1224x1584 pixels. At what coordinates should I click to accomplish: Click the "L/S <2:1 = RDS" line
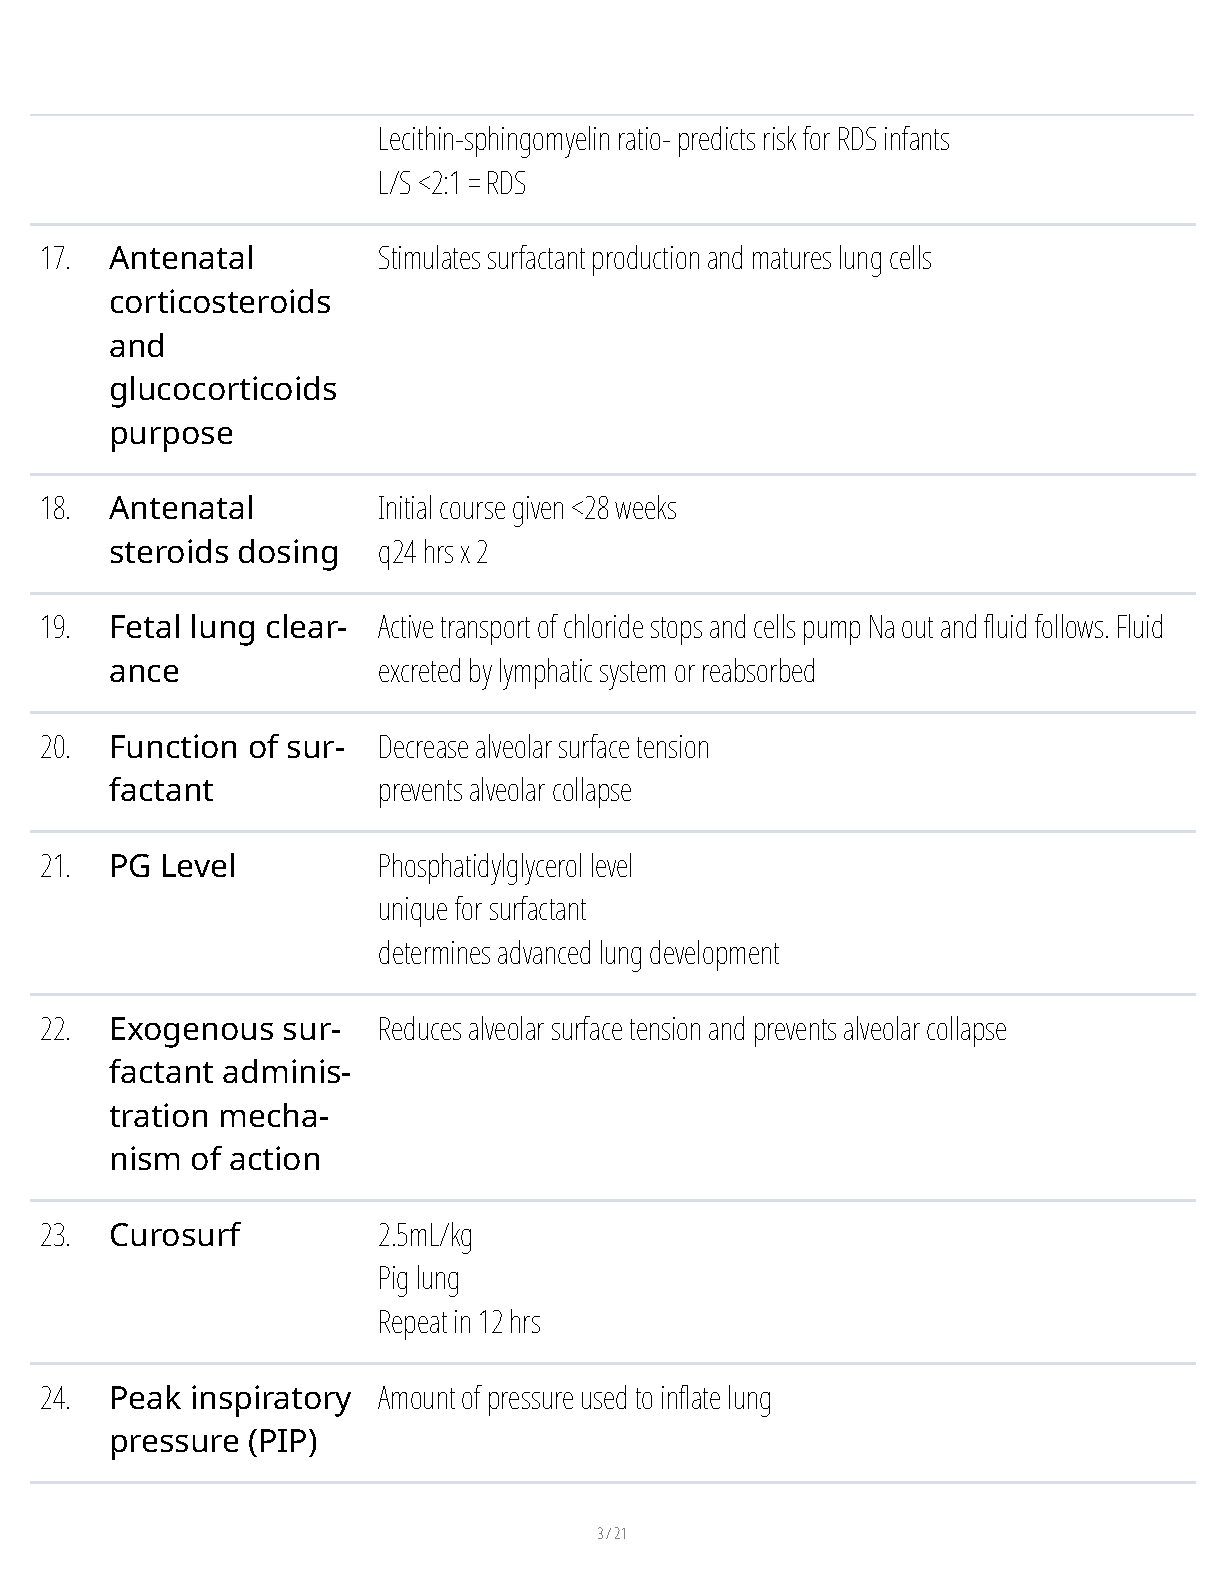coord(452,184)
